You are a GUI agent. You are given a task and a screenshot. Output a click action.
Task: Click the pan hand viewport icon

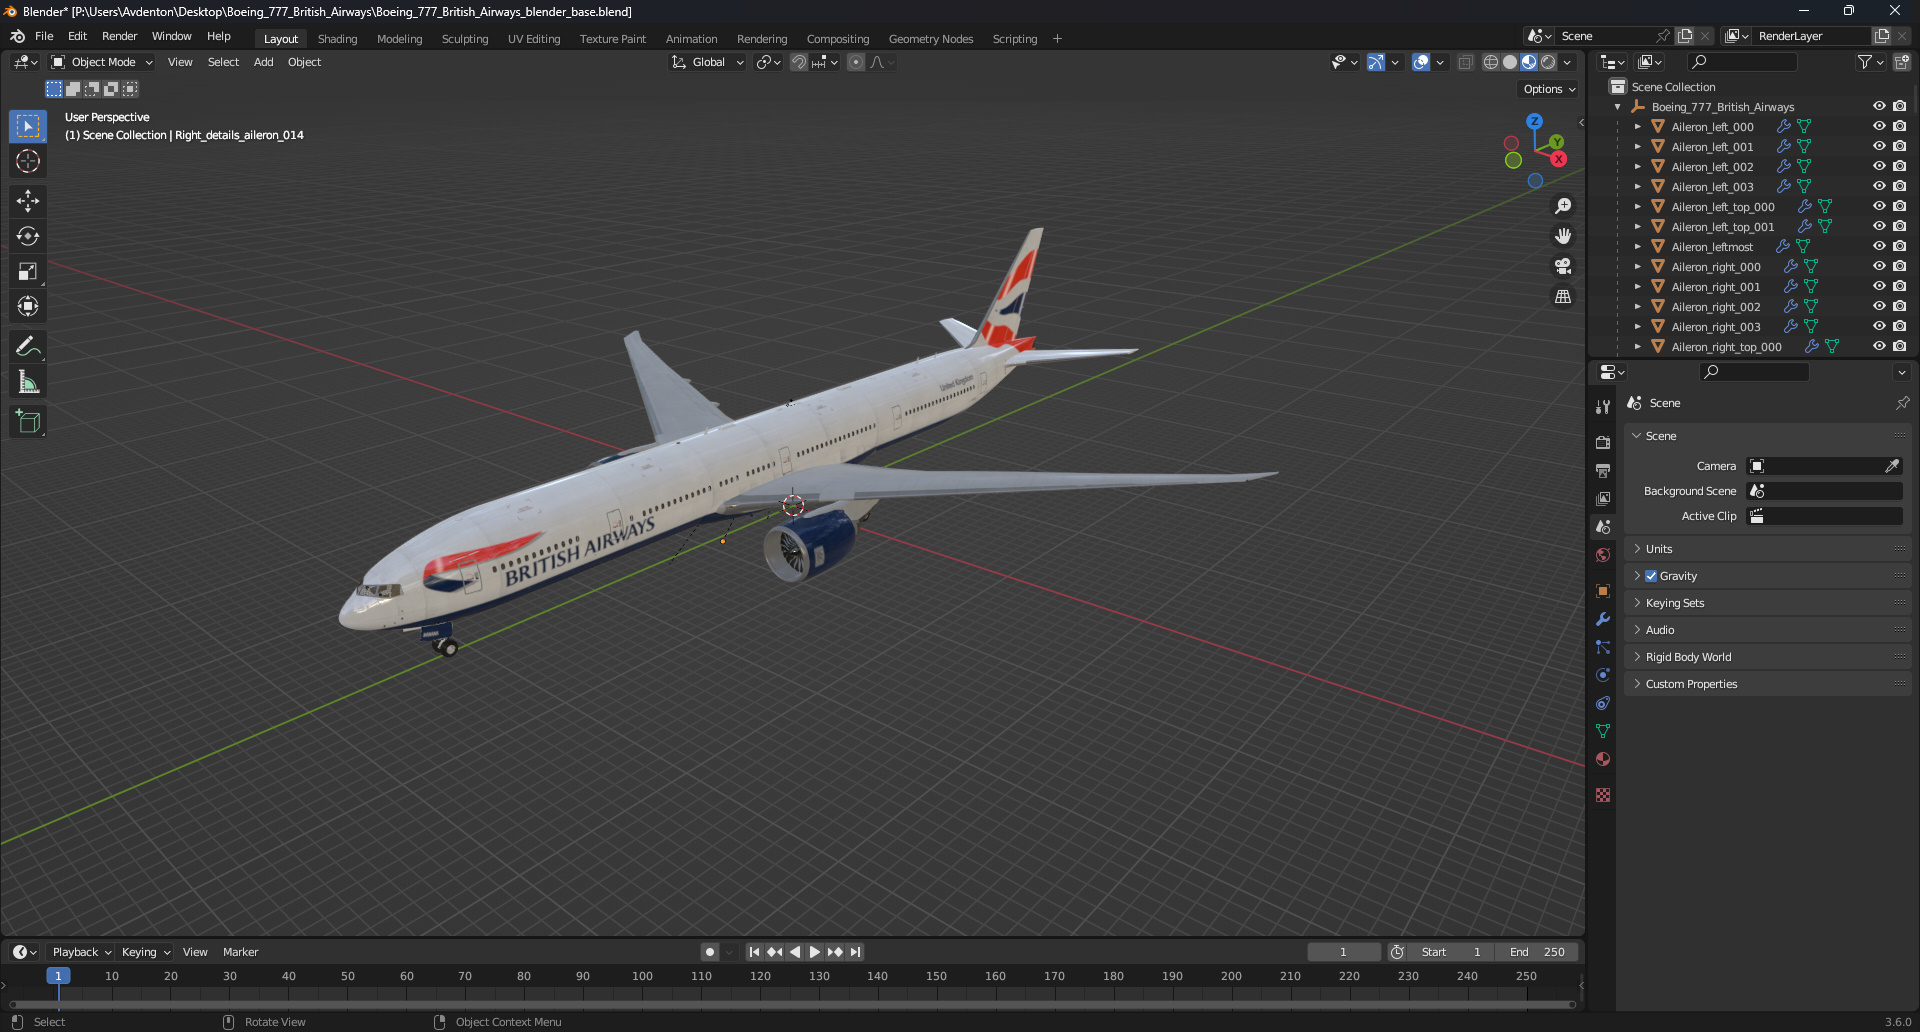pyautogui.click(x=1562, y=236)
